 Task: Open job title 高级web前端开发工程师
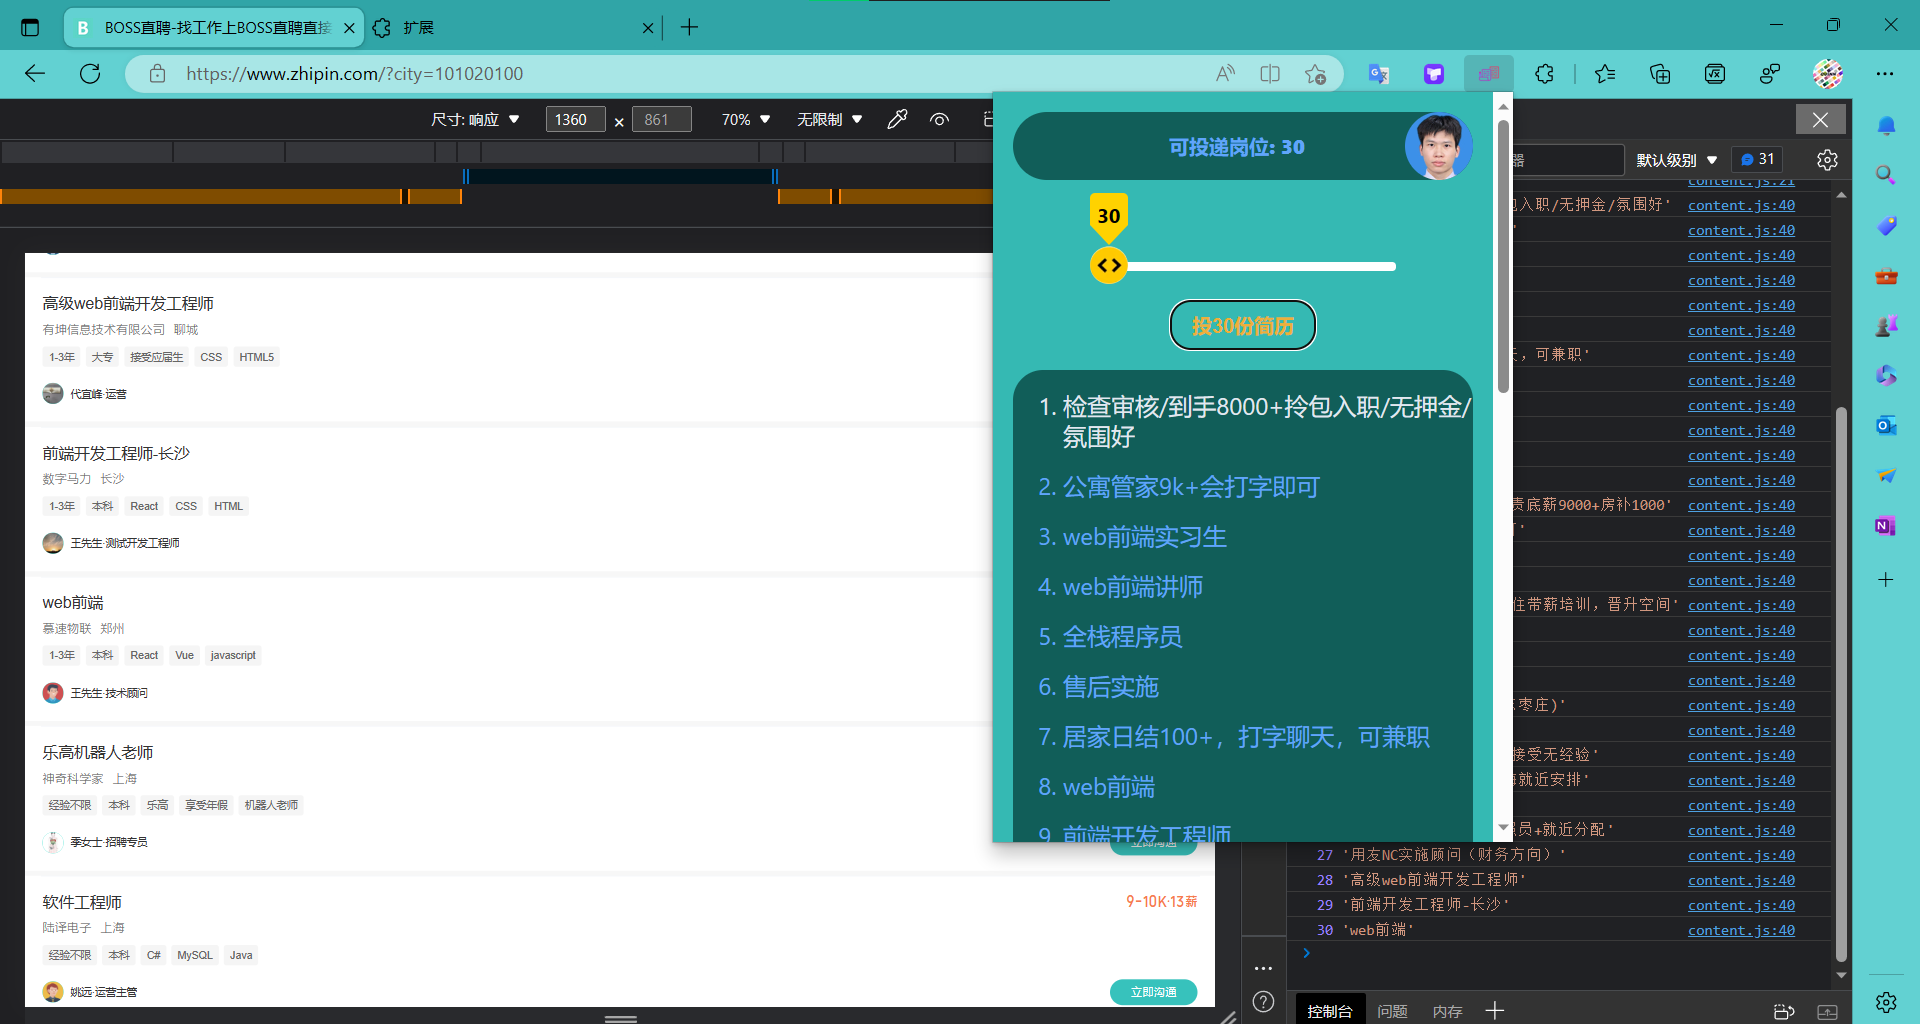128,303
